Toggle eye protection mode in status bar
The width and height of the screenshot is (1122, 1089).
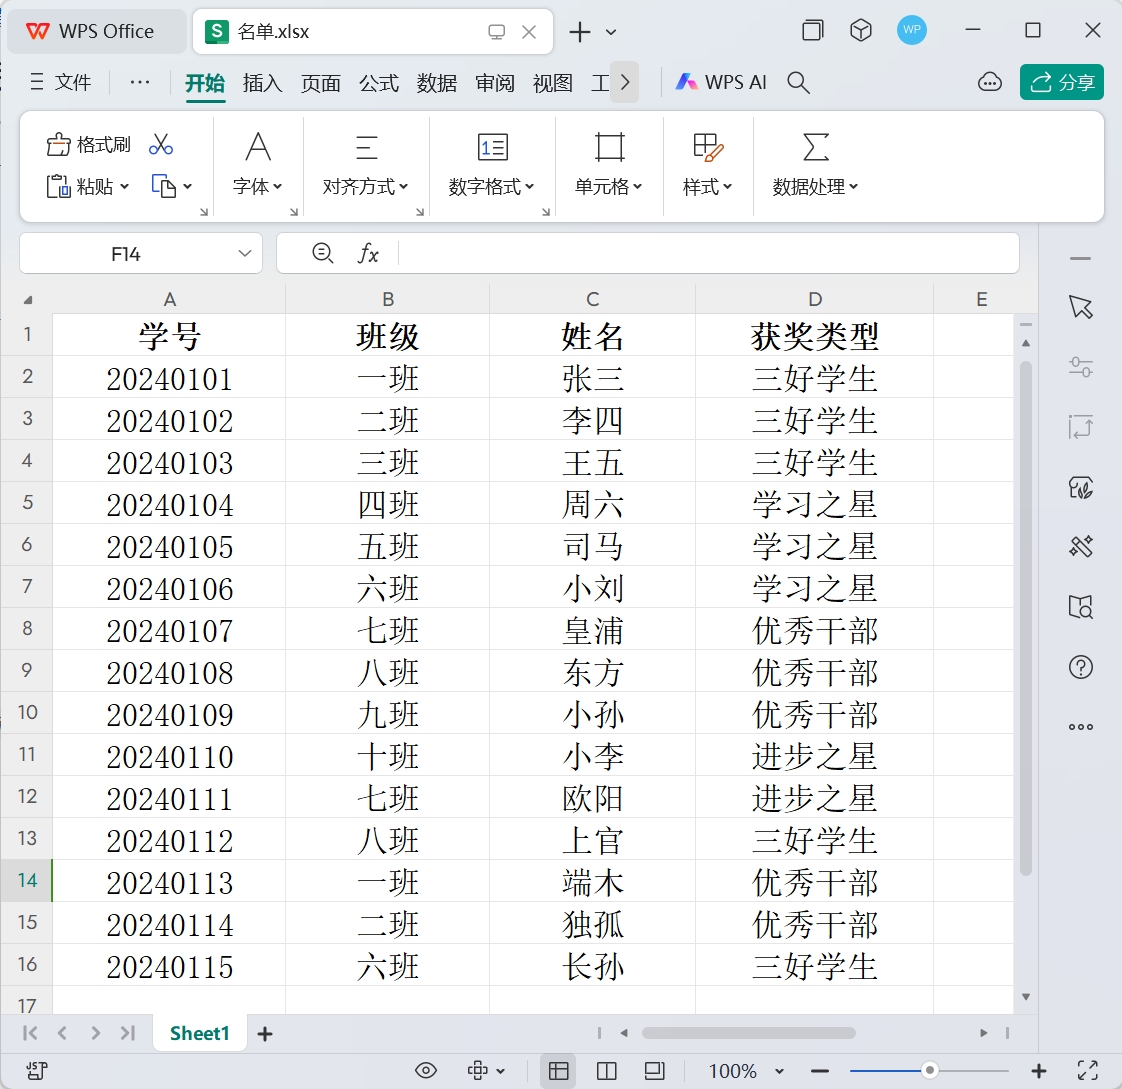[x=426, y=1071]
